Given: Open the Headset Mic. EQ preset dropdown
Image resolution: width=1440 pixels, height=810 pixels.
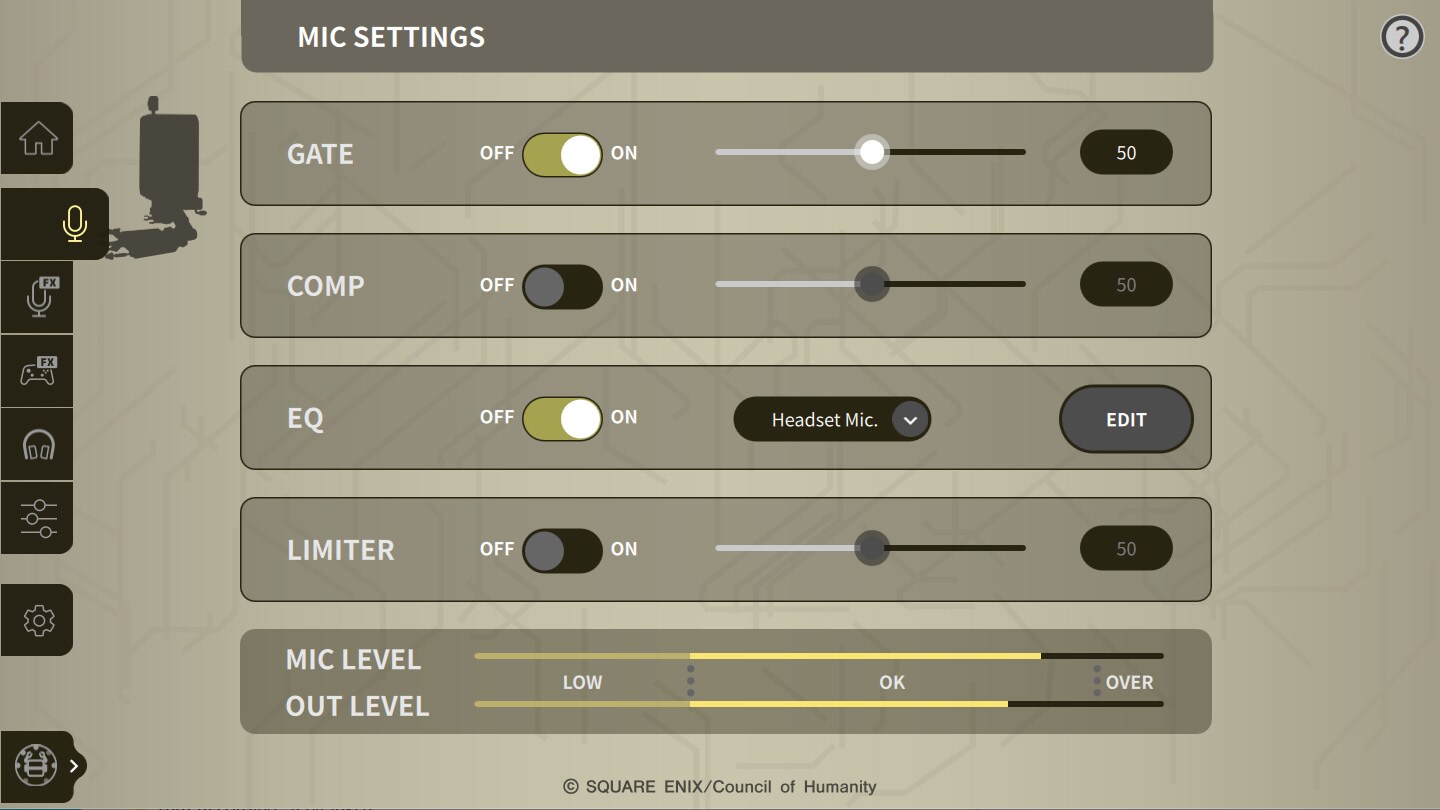Looking at the screenshot, I should (832, 419).
